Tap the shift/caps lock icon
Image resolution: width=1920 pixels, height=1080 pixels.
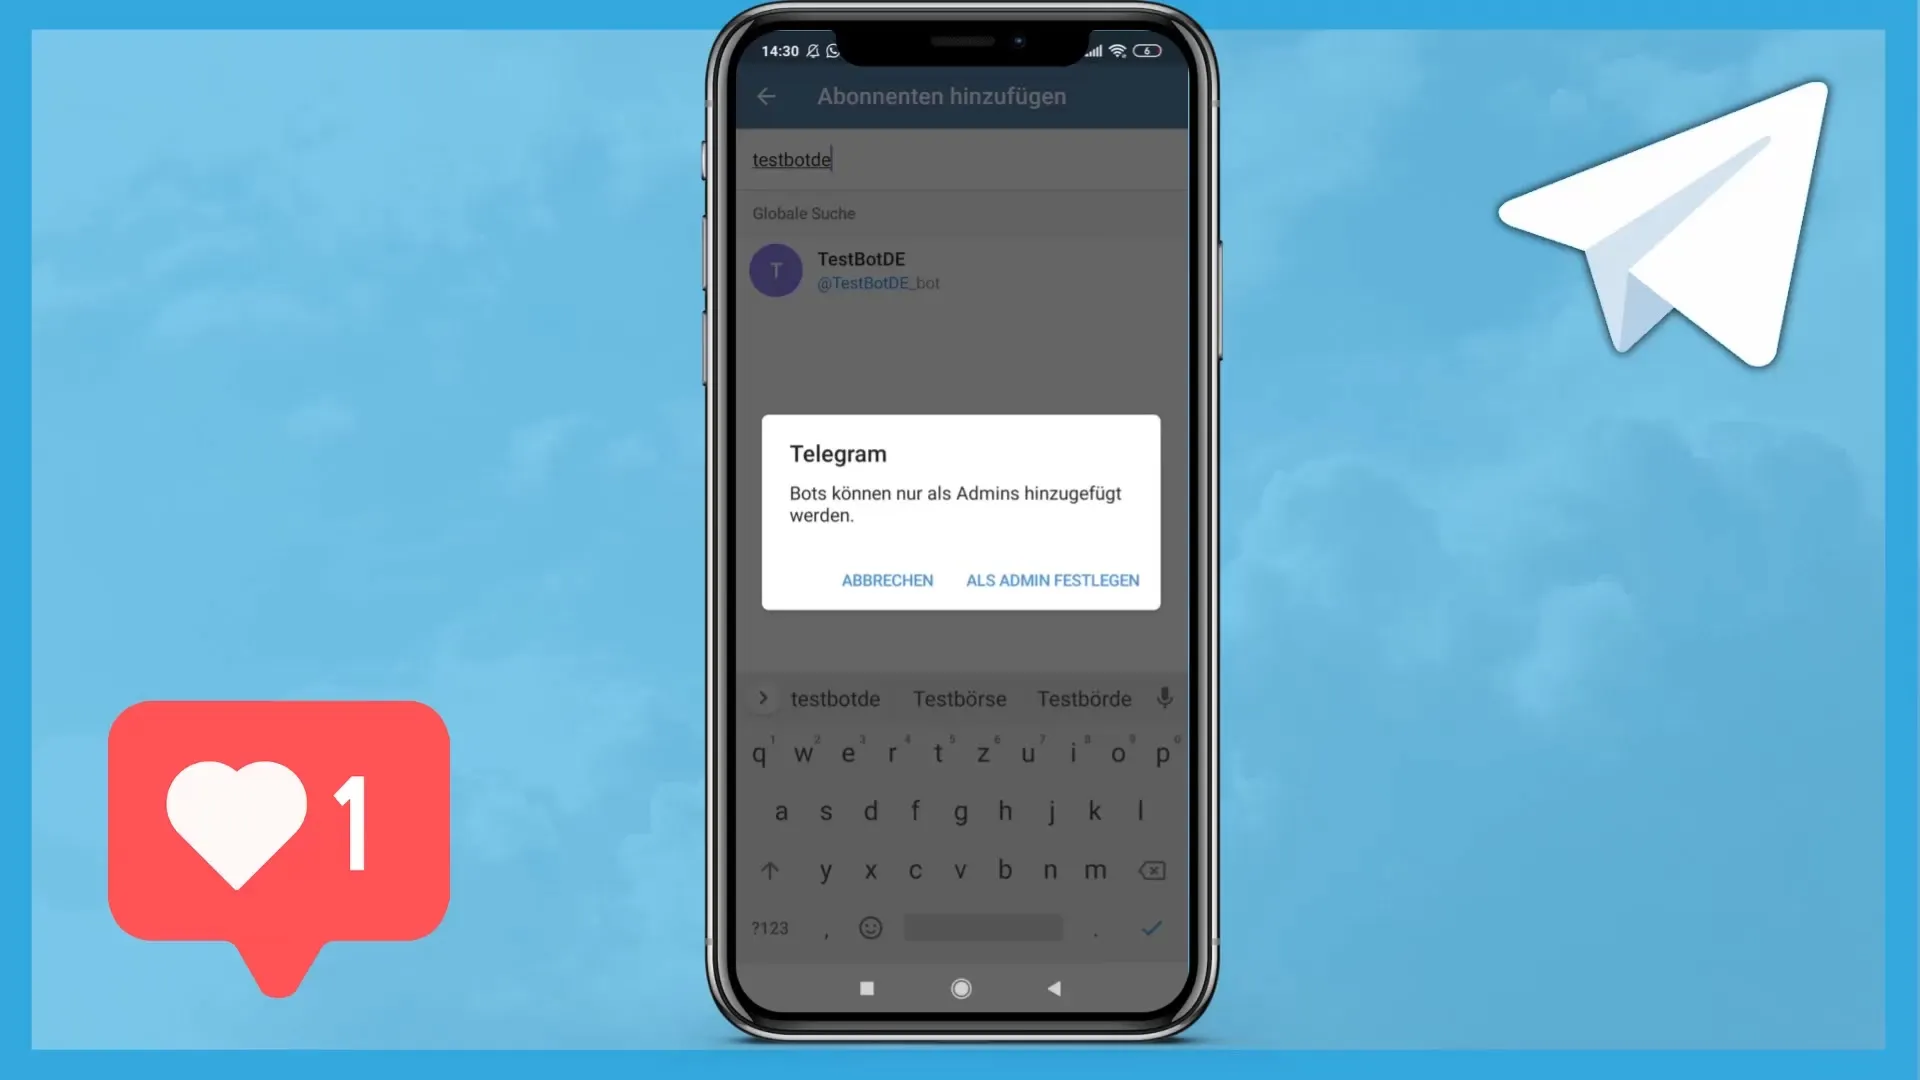click(x=770, y=869)
